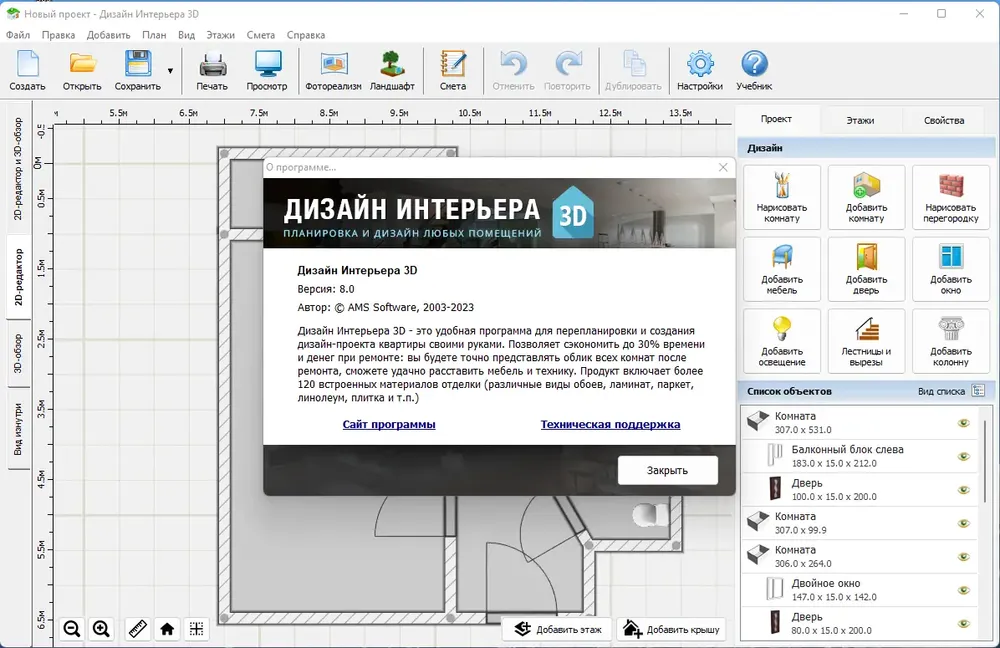Open the Сайт программы link

(x=389, y=424)
